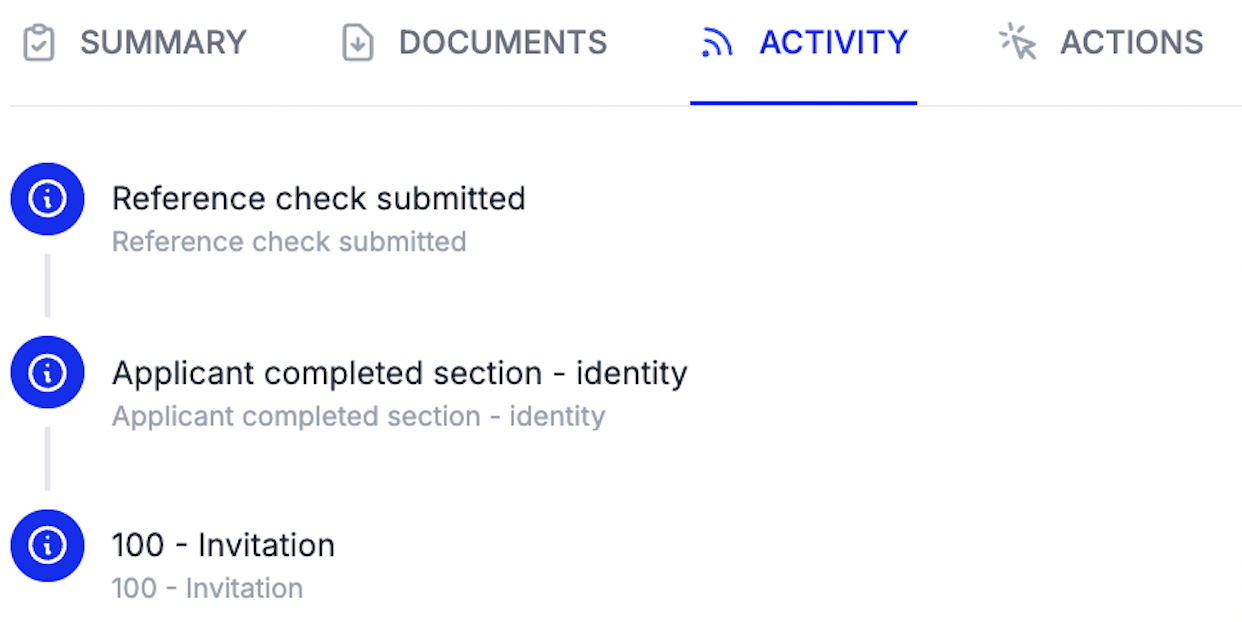Viewport: 1242px width, 622px height.
Task: Click the identity section subtitle text
Action: (359, 415)
